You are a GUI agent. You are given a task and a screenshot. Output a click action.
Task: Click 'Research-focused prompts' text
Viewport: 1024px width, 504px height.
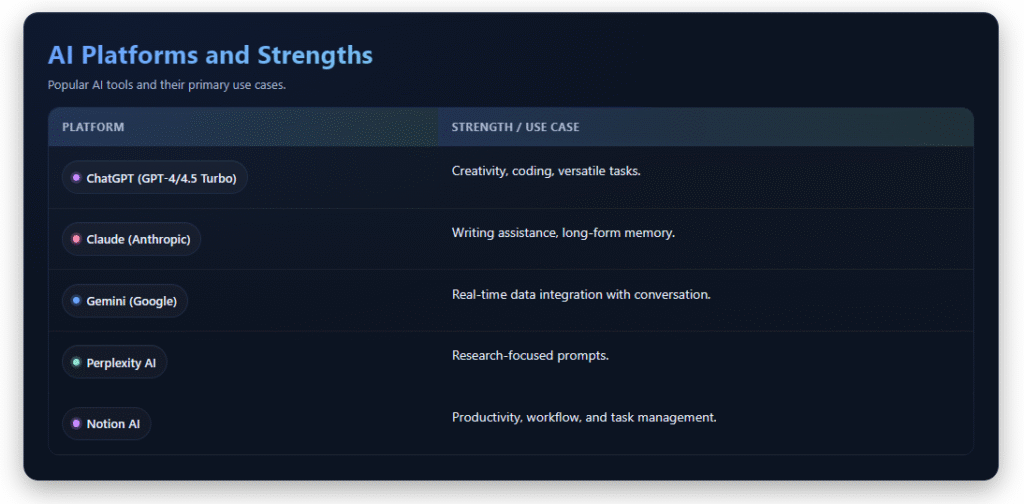click(530, 356)
